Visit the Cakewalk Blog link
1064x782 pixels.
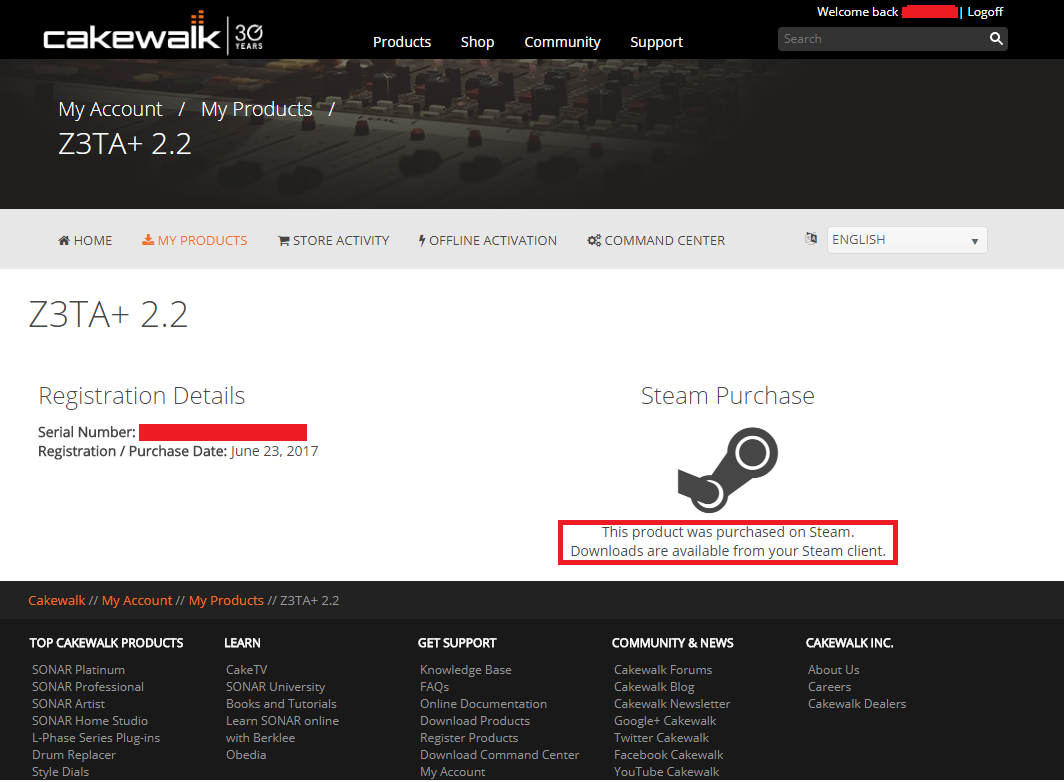654,686
